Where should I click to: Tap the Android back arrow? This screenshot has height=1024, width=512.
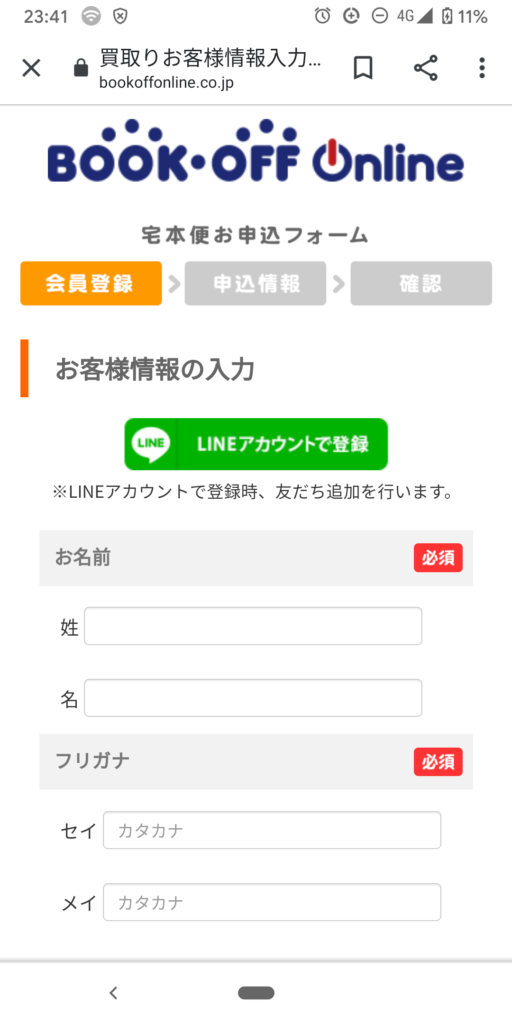(114, 993)
